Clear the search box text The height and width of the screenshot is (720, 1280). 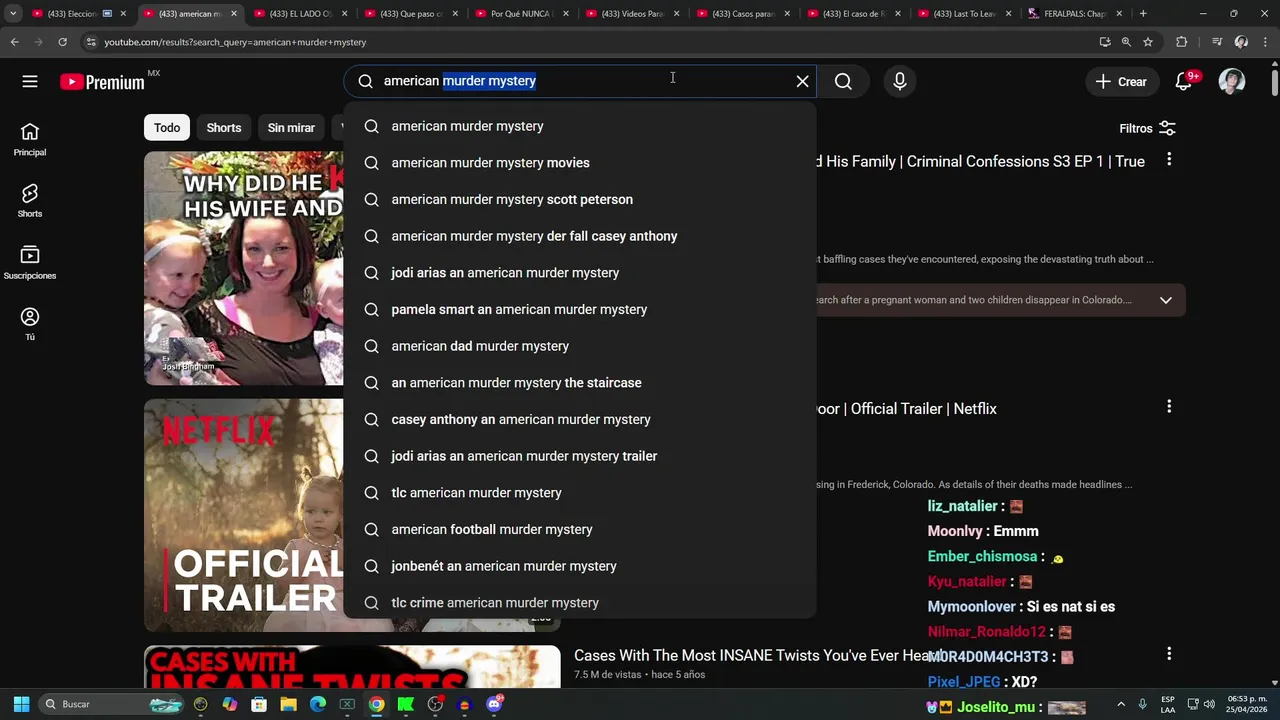point(802,82)
